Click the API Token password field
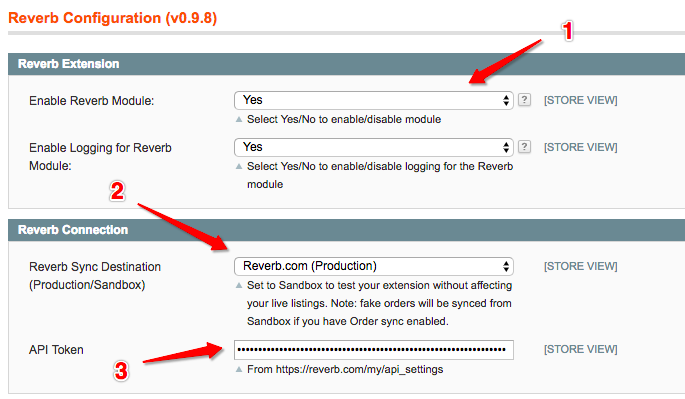Viewport: 685px width, 399px height. click(374, 350)
